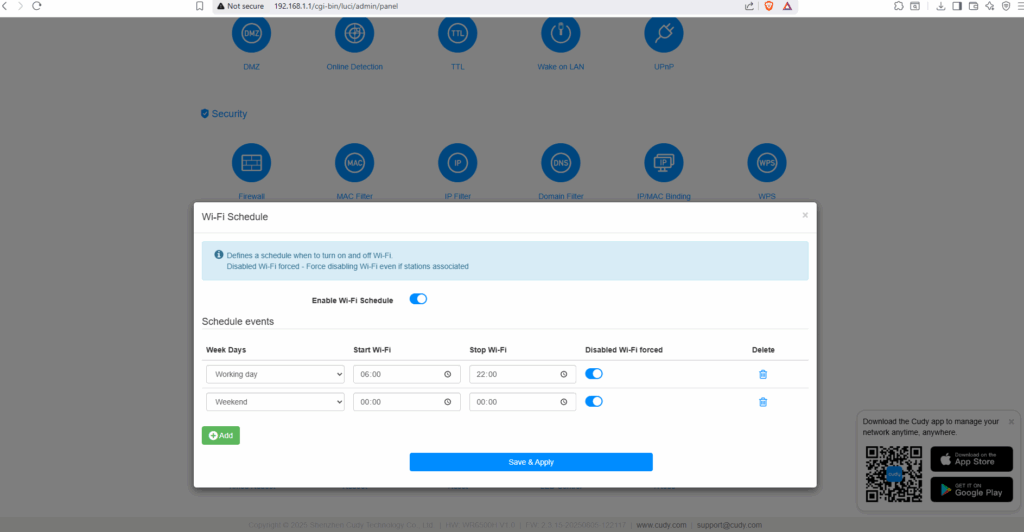
Task: Open the IP/MAC Binding icon
Action: click(664, 163)
